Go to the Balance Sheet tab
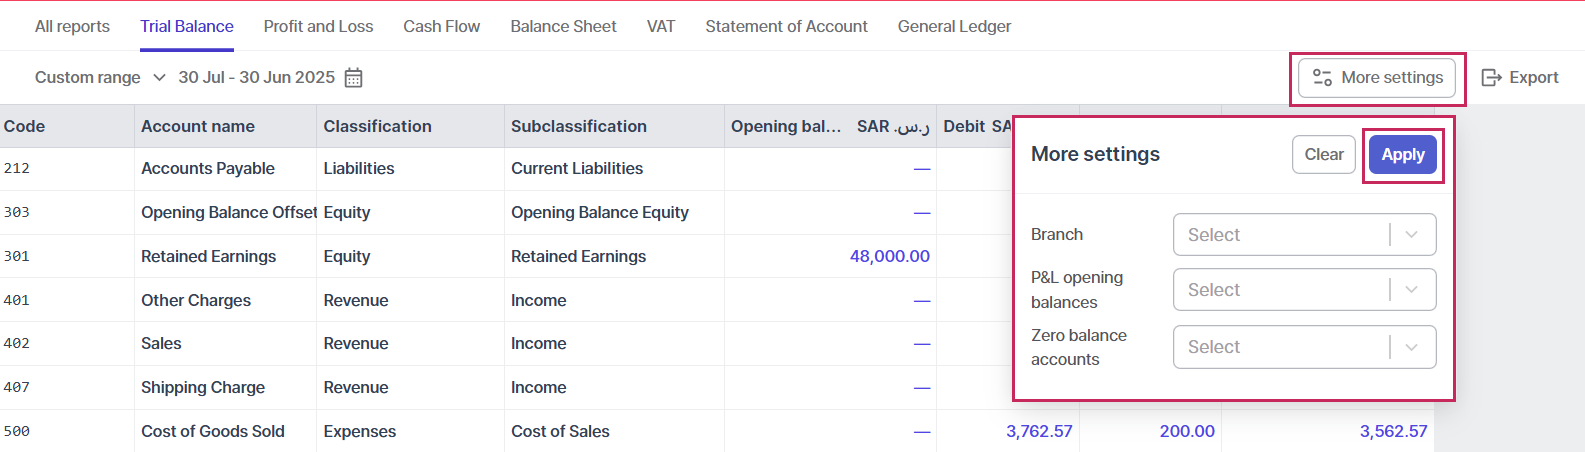The width and height of the screenshot is (1585, 452). click(x=563, y=27)
